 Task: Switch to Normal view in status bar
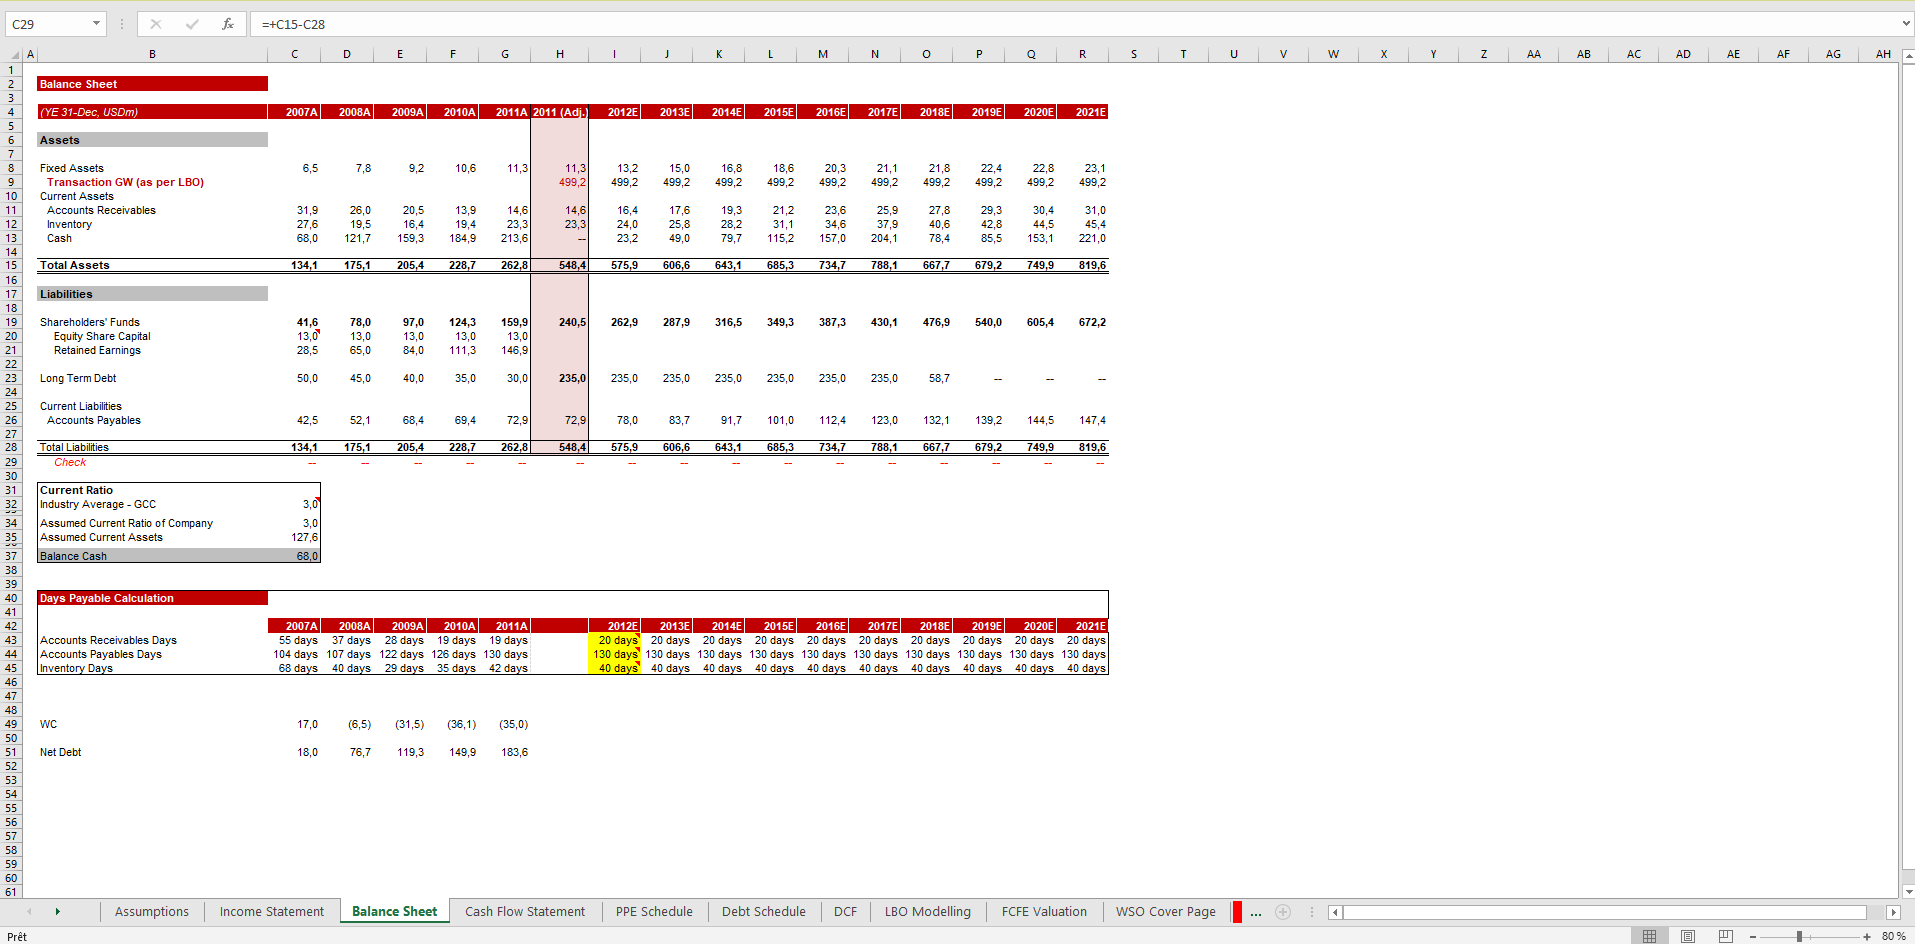point(1650,936)
